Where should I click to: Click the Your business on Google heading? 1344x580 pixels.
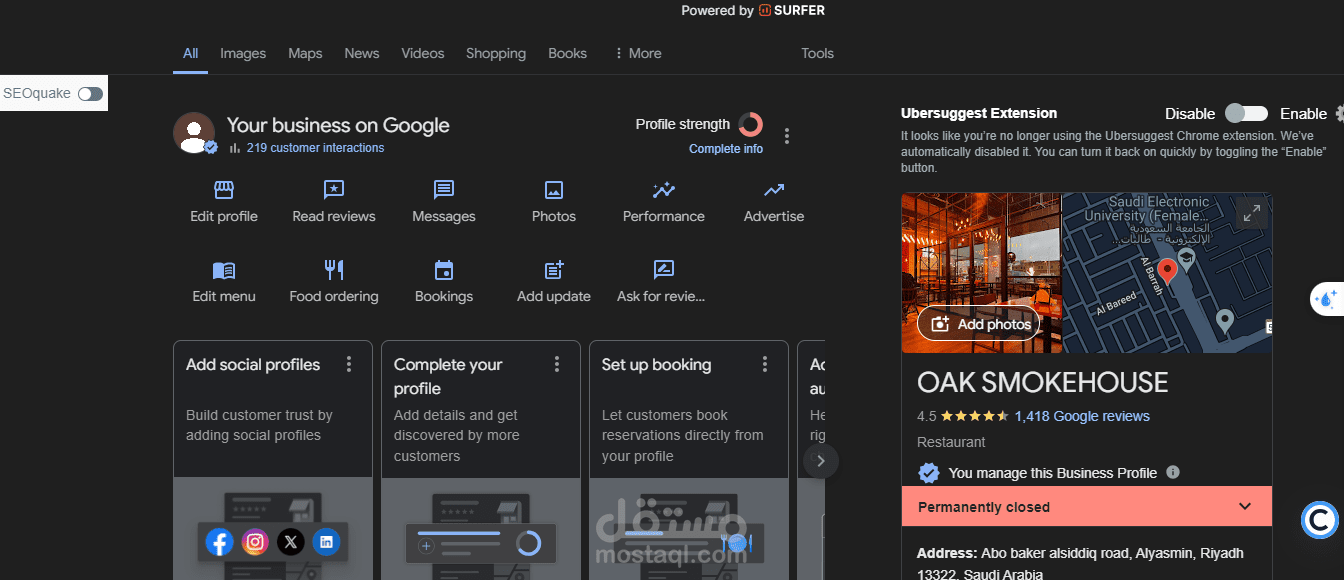coord(338,125)
